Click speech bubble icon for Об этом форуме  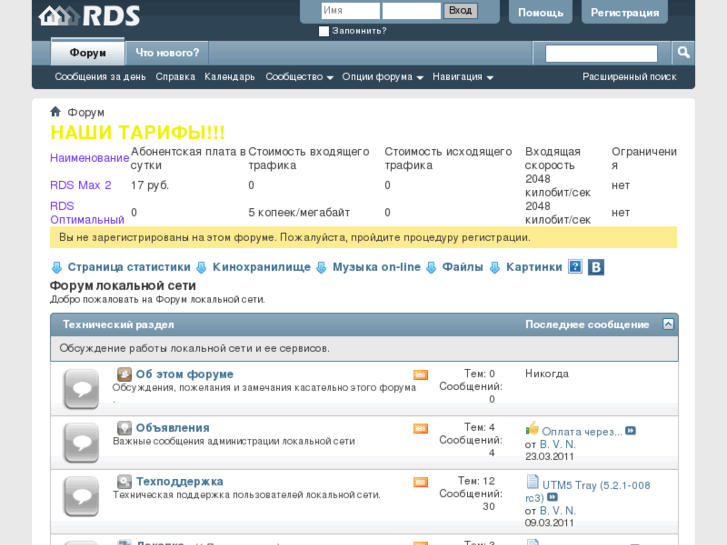[81, 389]
